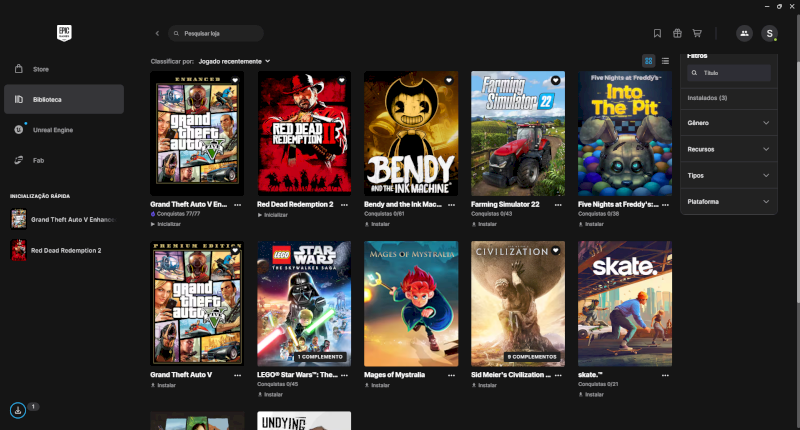800x430 pixels.
Task: Open options menu for Sid Meier's Civilization
Action: 558,375
